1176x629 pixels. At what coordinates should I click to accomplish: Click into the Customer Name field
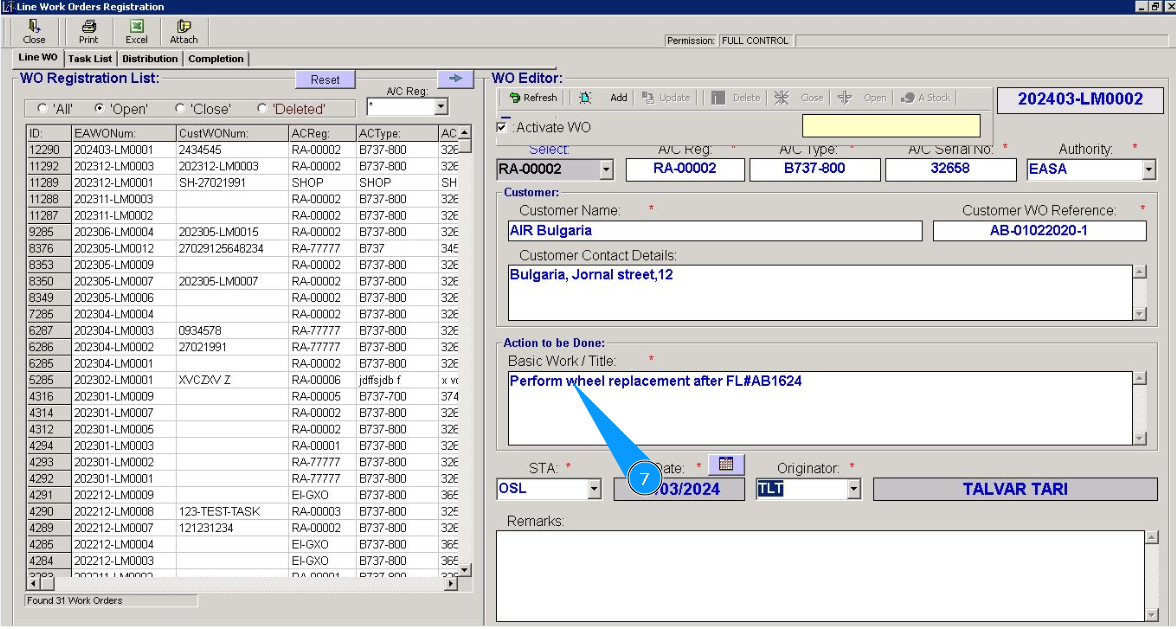click(x=715, y=231)
